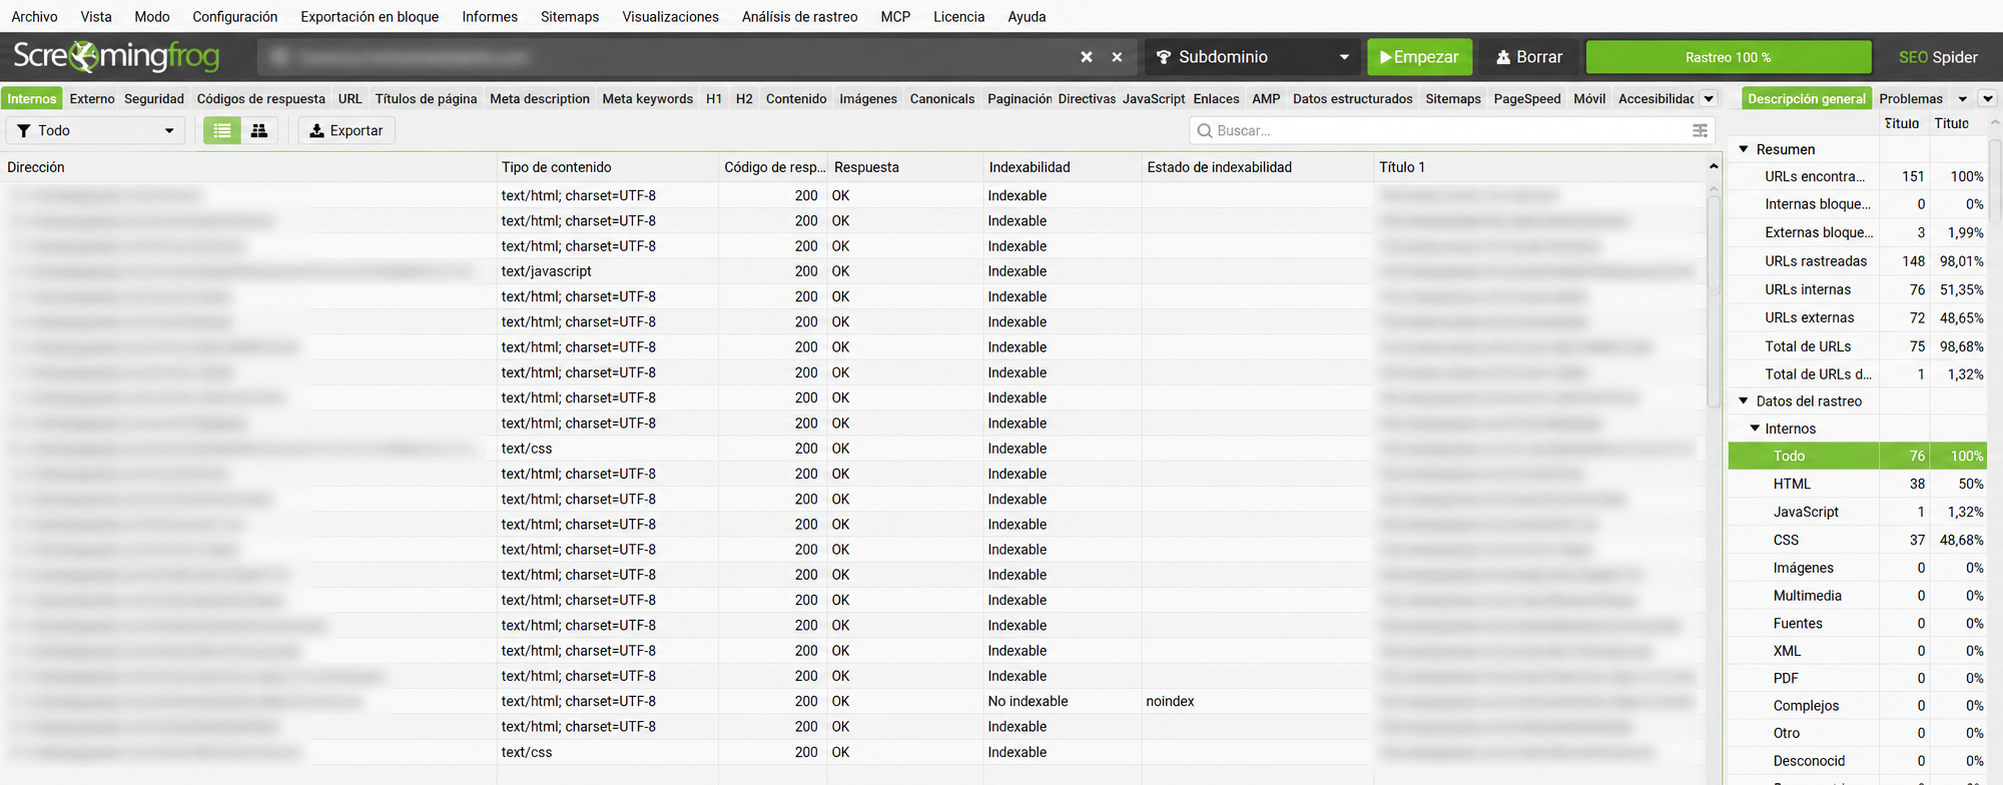Select URLs rastreadas summary row
The image size is (2003, 785).
(x=1857, y=261)
